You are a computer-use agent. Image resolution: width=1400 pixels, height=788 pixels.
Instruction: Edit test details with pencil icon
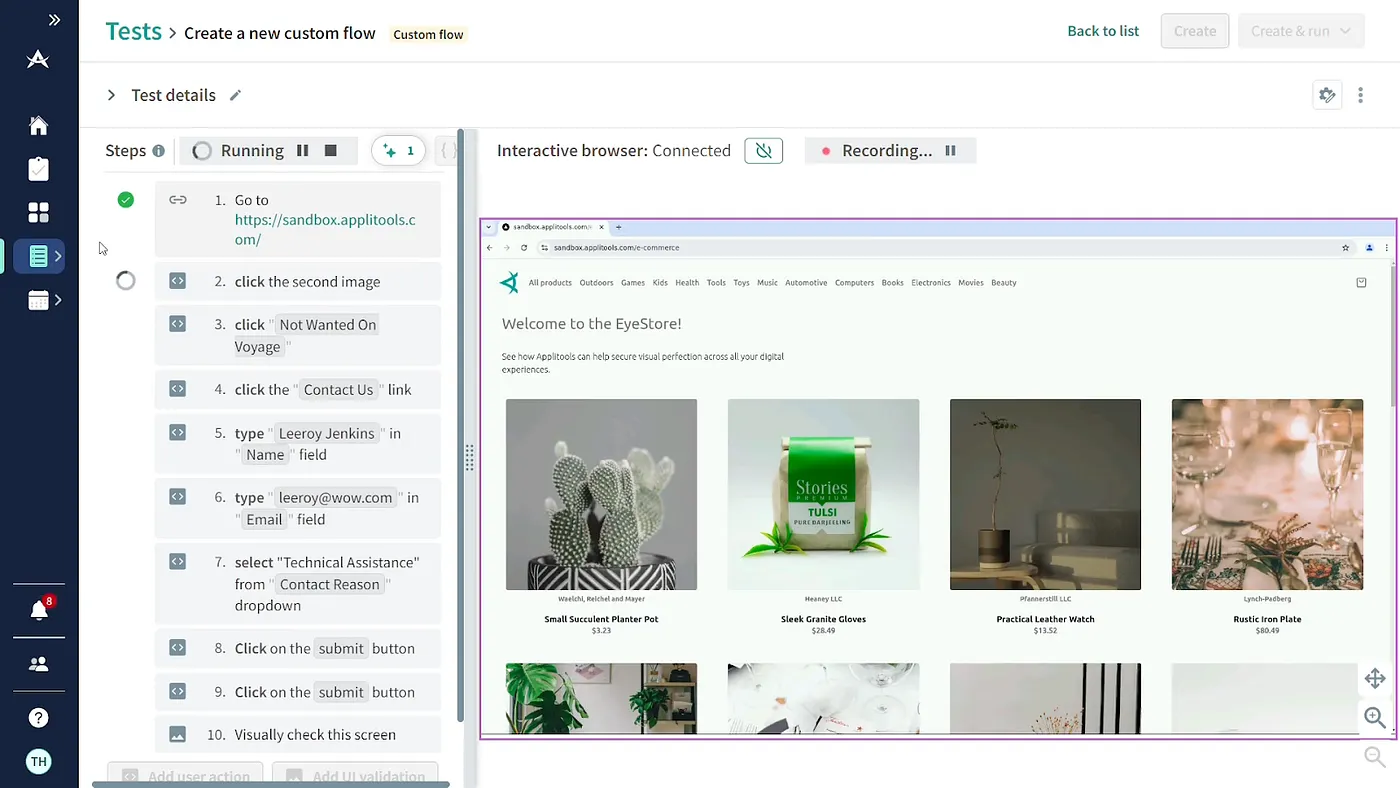pos(235,95)
